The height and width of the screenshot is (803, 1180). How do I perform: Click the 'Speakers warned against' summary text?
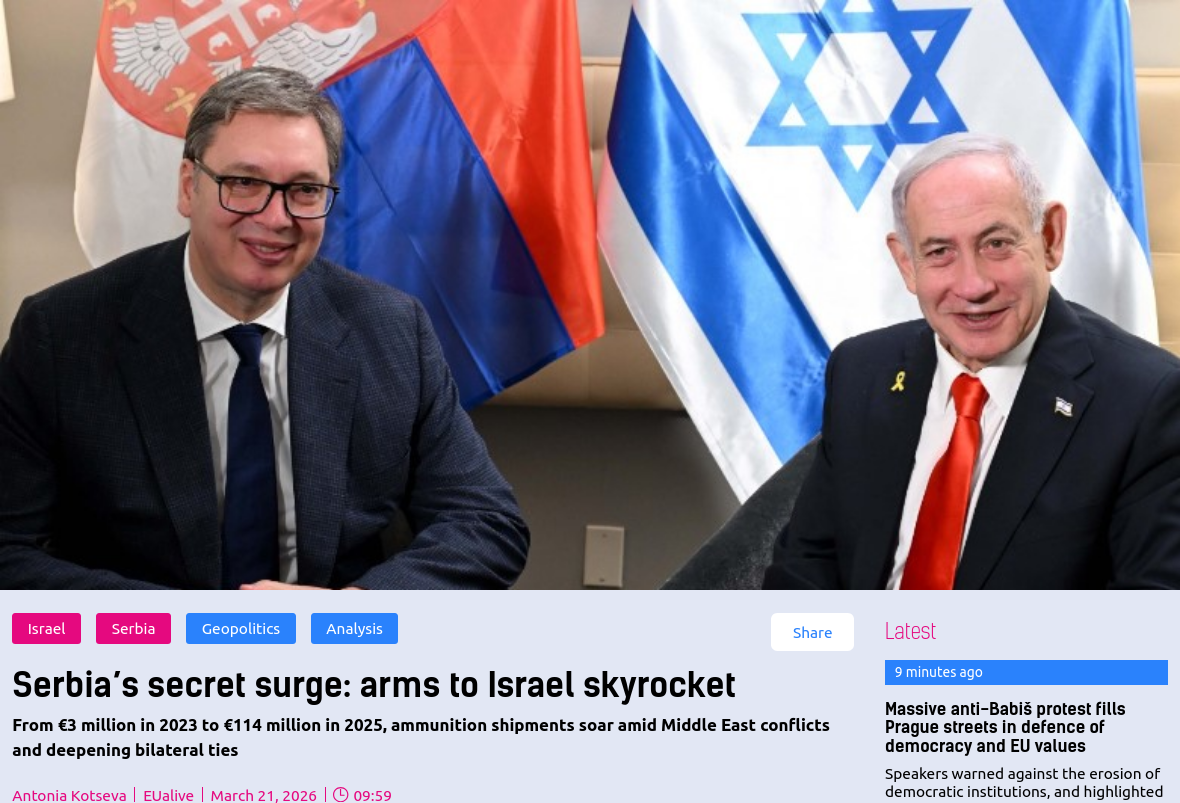pyautogui.click(x=1023, y=783)
